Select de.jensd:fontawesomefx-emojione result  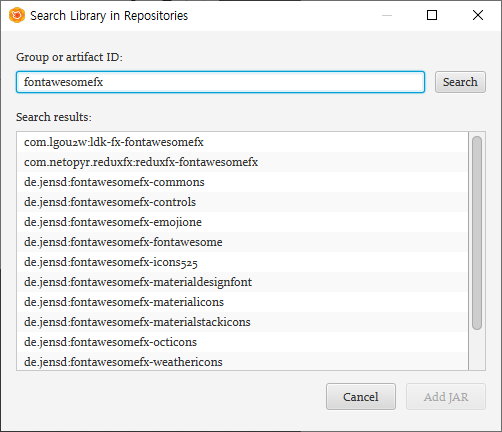point(242,222)
